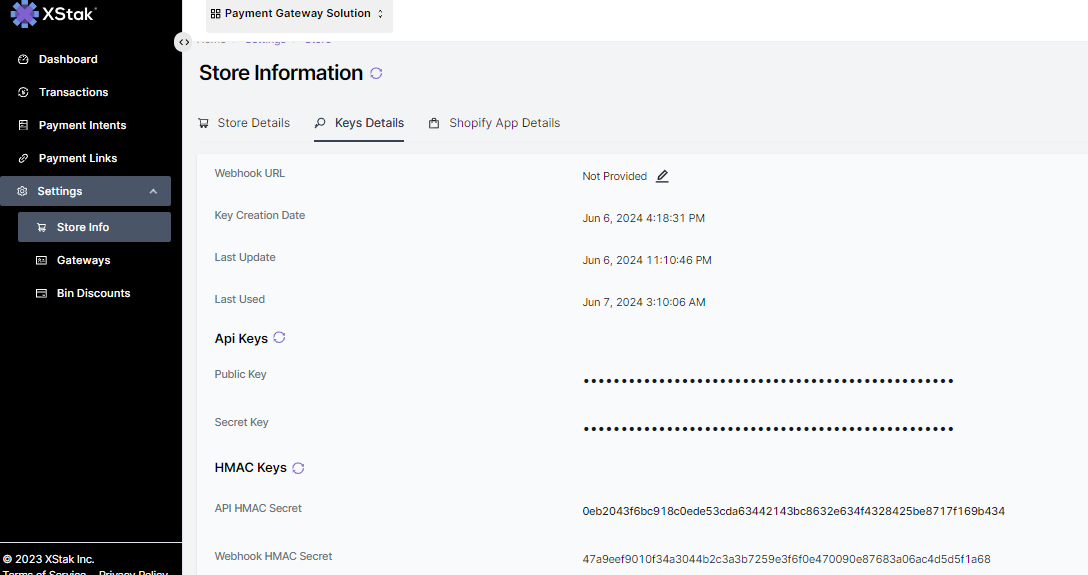The width and height of the screenshot is (1088, 575).
Task: Regenerate HMAC Keys using the refresh icon
Action: point(298,468)
